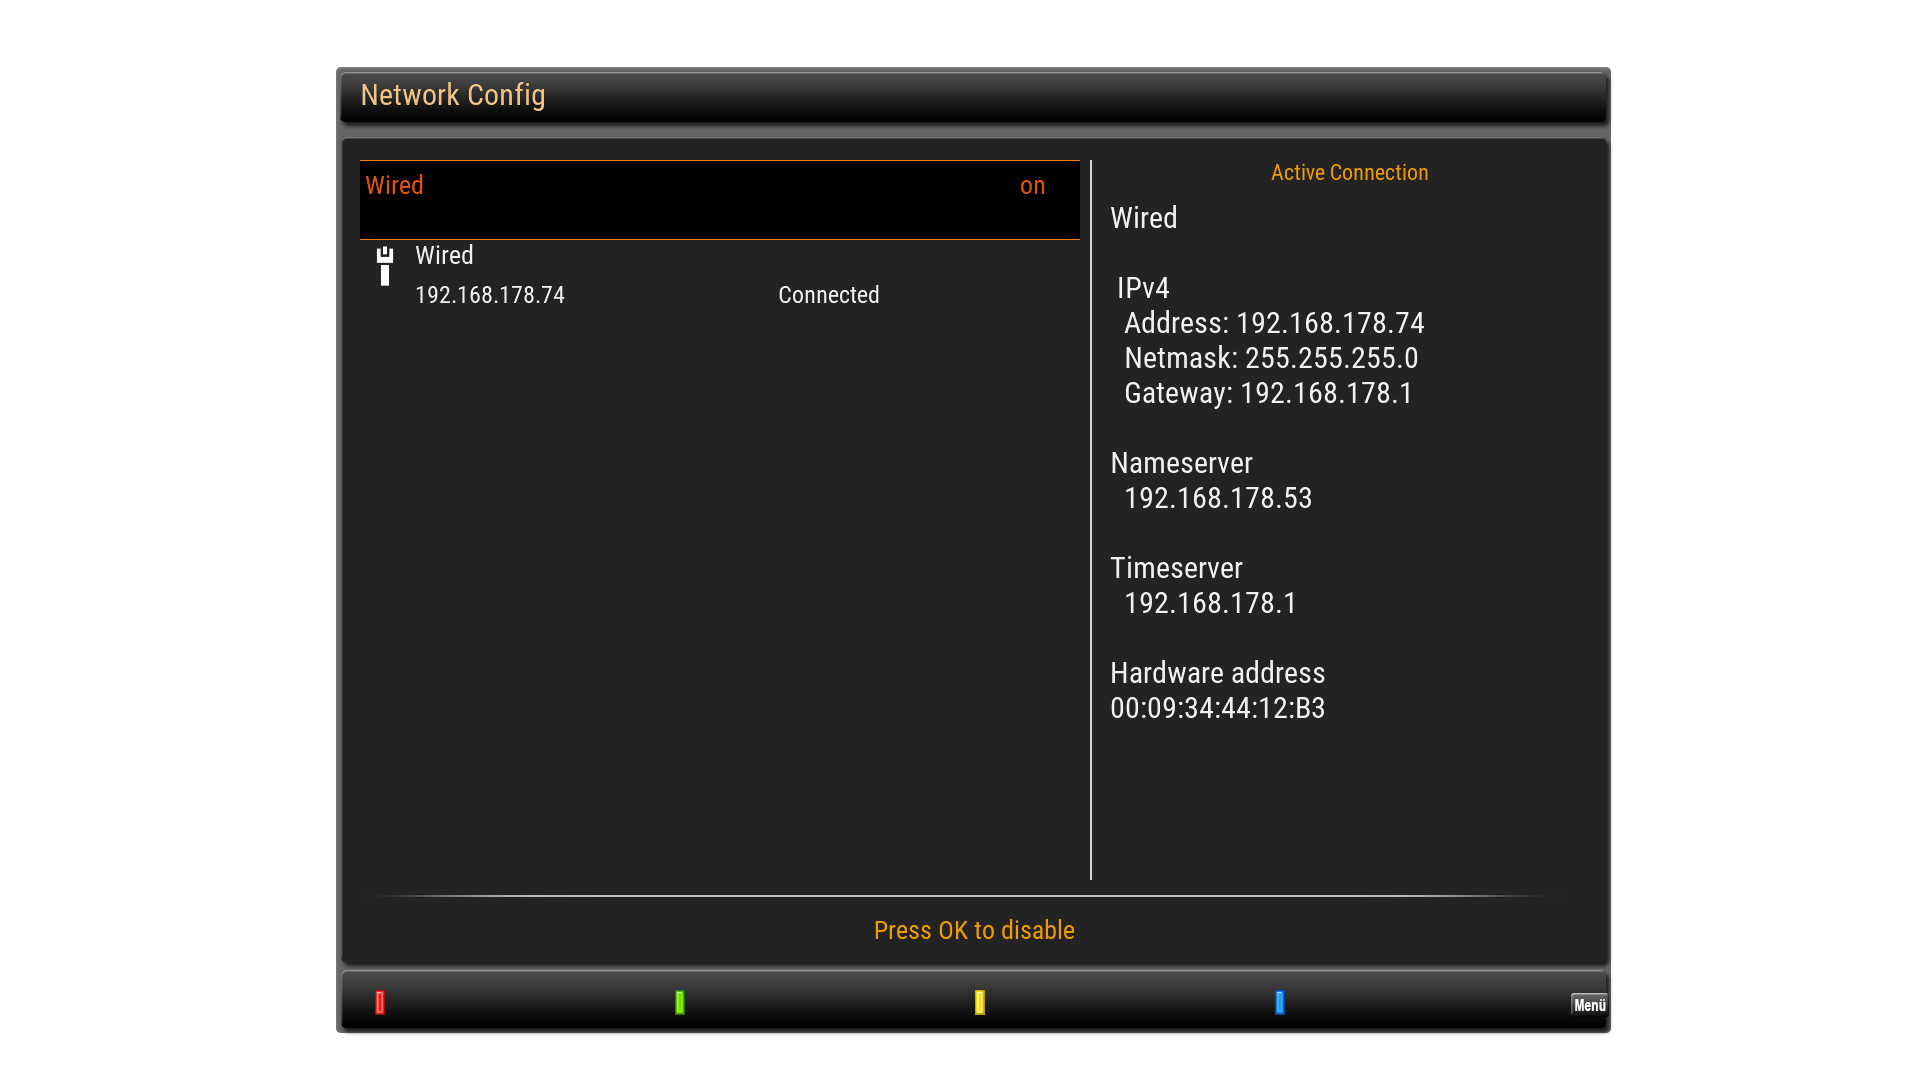Click the Timeserver heading

click(x=1176, y=569)
